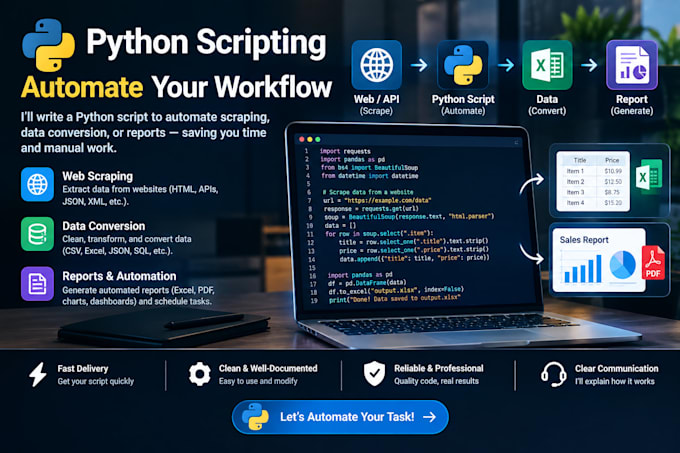The width and height of the screenshot is (680, 453).
Task: Open the Sales Report card
Action: click(609, 260)
